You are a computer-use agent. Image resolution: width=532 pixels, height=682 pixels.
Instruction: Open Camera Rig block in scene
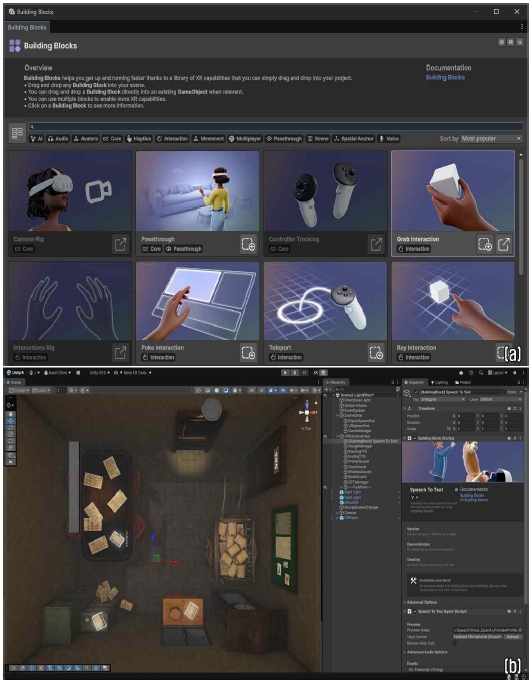click(120, 244)
